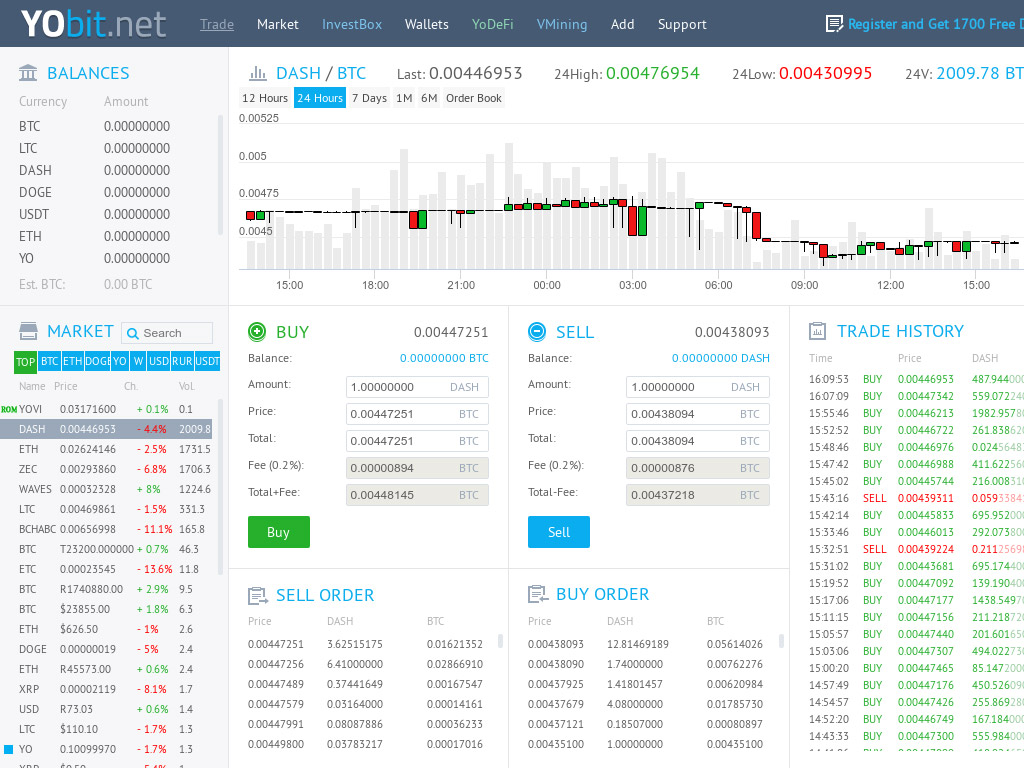Viewport: 1024px width, 768px height.
Task: Click the Sell Order list scrollbar
Action: [x=500, y=641]
